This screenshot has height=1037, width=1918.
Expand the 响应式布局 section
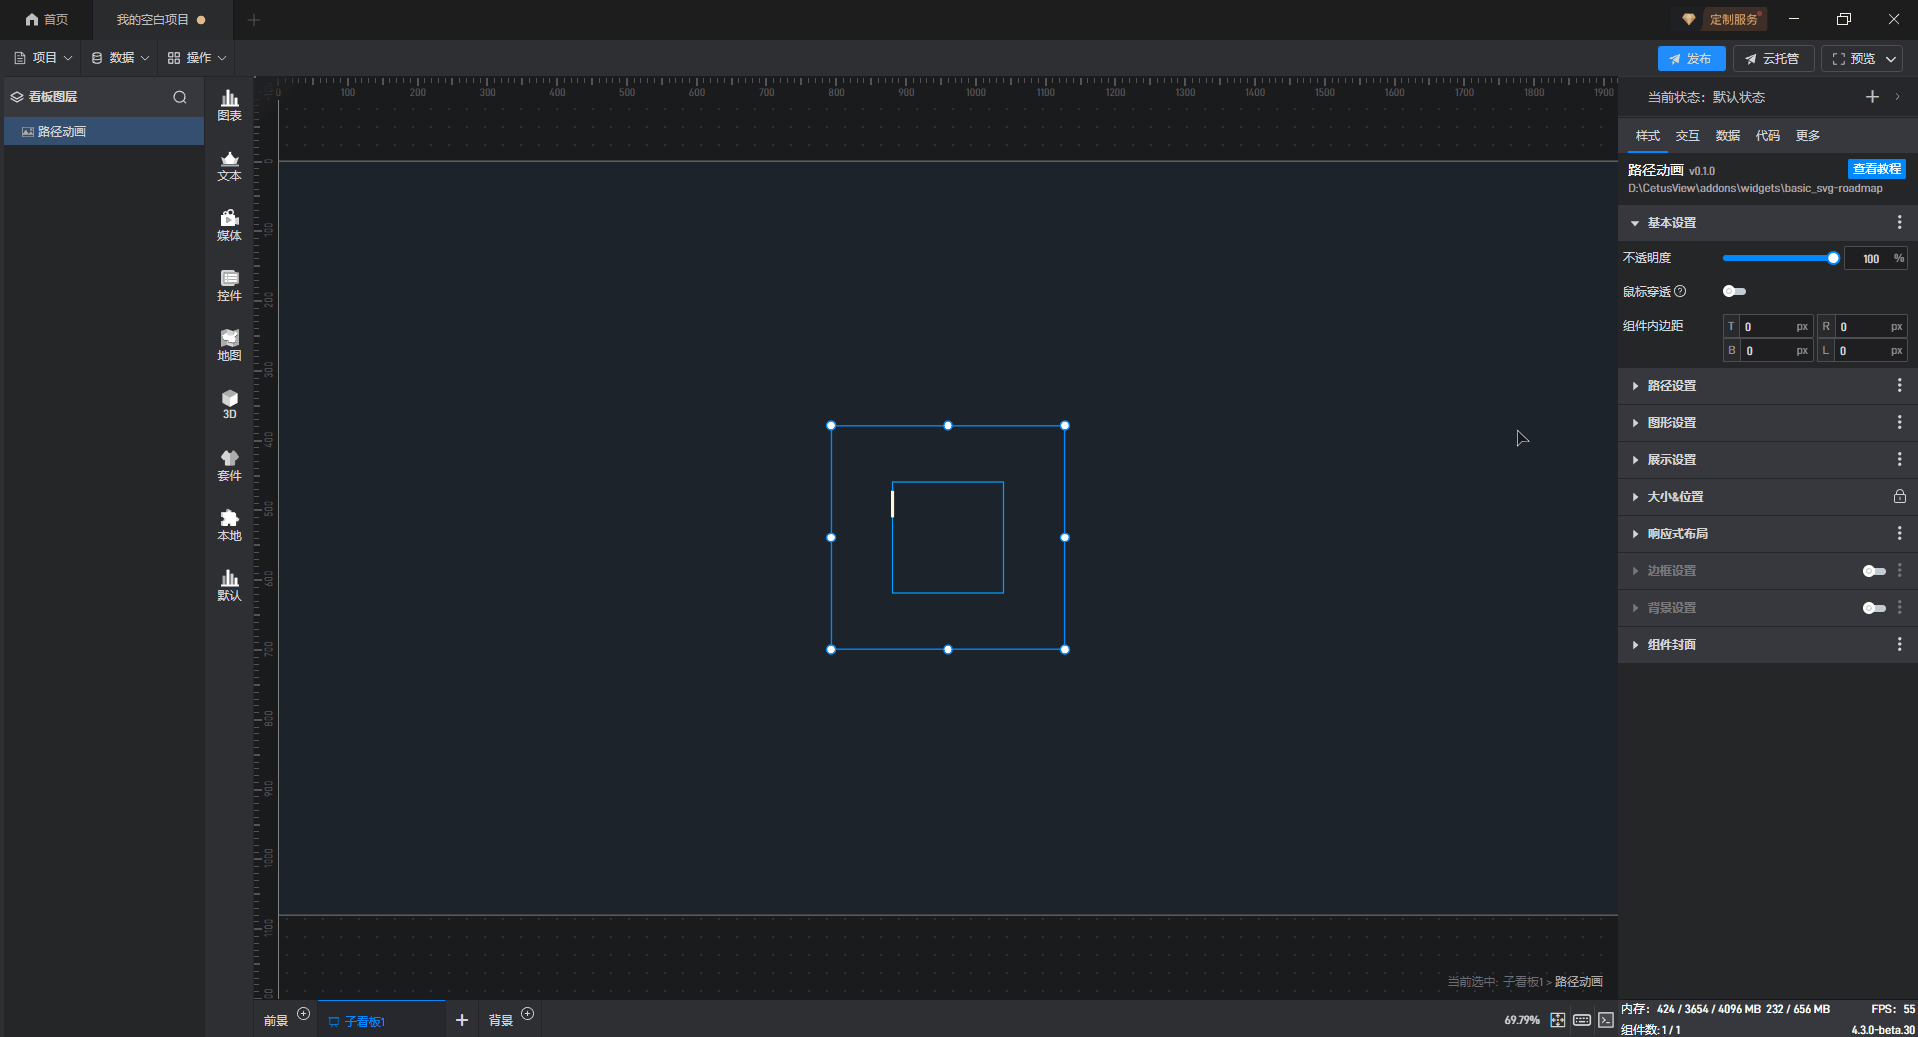pos(1635,534)
